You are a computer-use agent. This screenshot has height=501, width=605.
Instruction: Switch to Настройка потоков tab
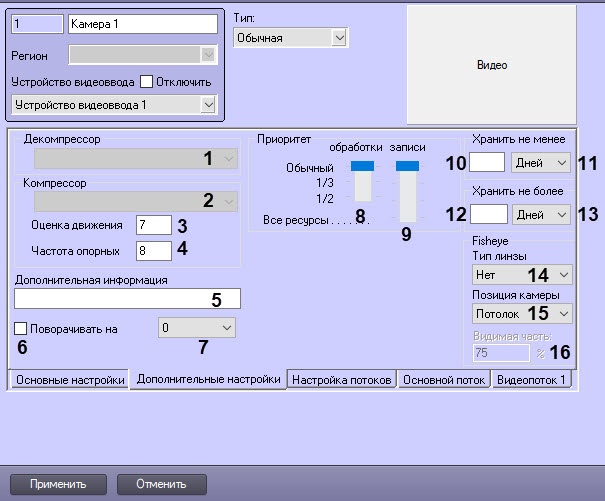pyautogui.click(x=342, y=380)
